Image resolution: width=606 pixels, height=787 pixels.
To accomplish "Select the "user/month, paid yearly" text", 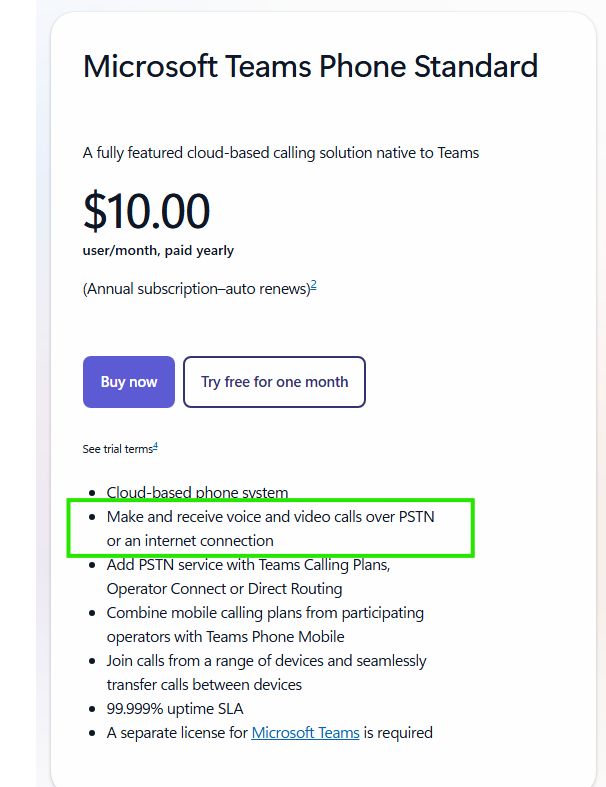I will coord(158,251).
